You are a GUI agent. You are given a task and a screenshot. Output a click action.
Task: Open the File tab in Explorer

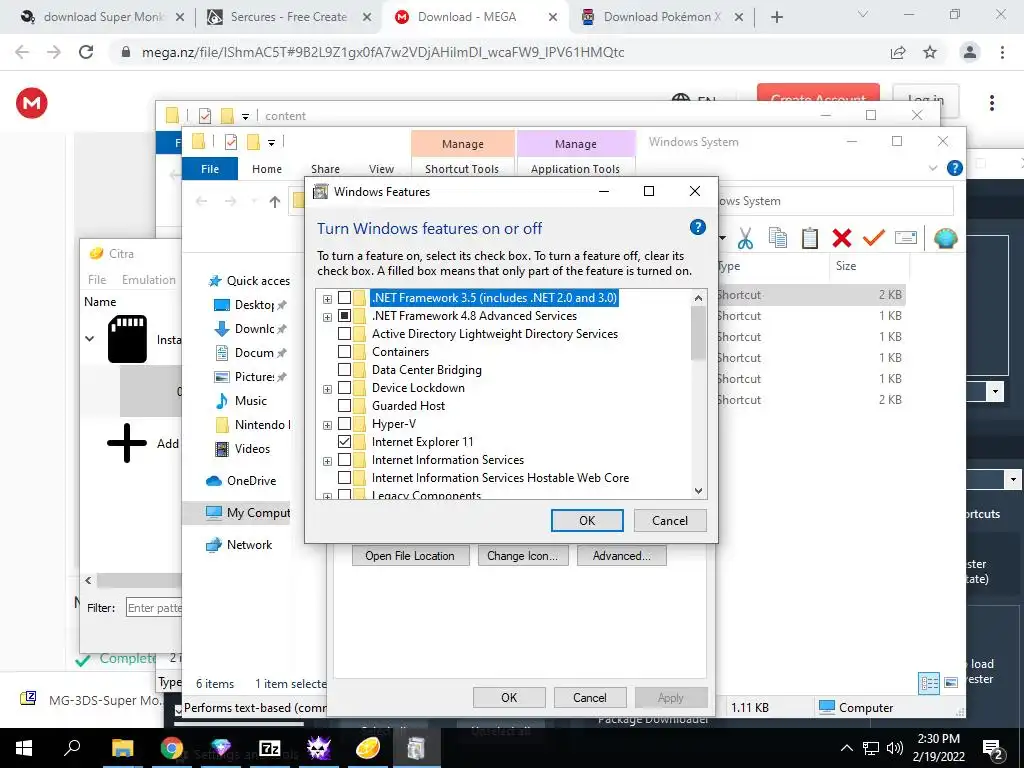(x=210, y=168)
